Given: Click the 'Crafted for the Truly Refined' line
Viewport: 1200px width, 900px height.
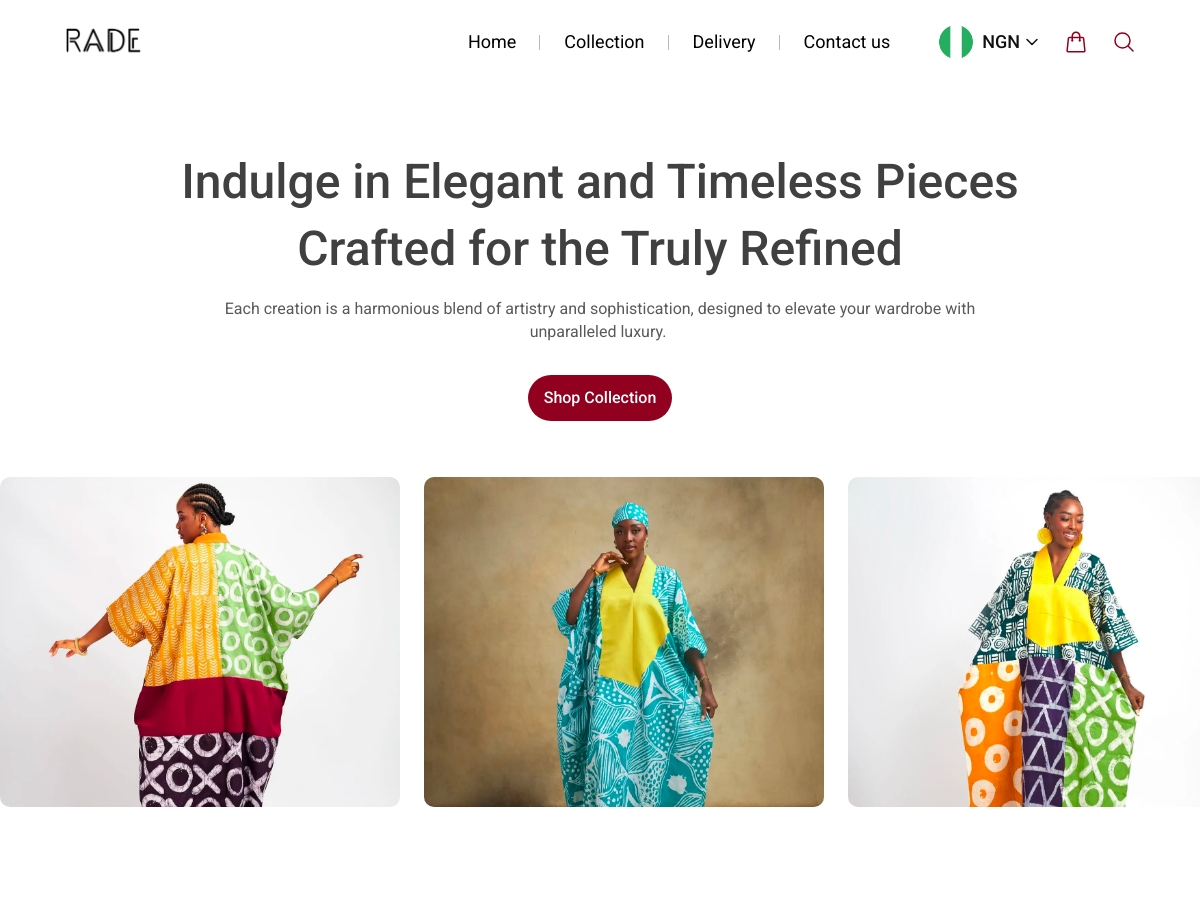Looking at the screenshot, I should [600, 249].
